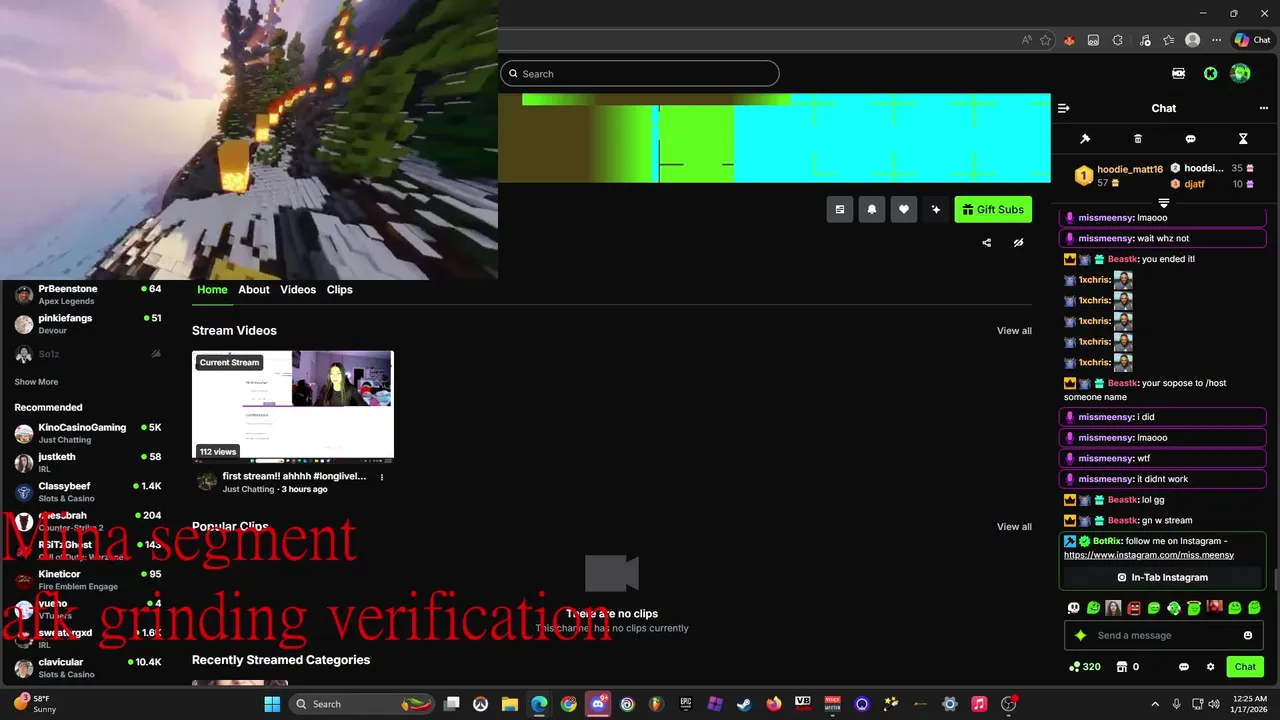Viewport: 1280px width, 720px height.
Task: Collapse the chat panel with the arrow icon
Action: pyautogui.click(x=1064, y=108)
